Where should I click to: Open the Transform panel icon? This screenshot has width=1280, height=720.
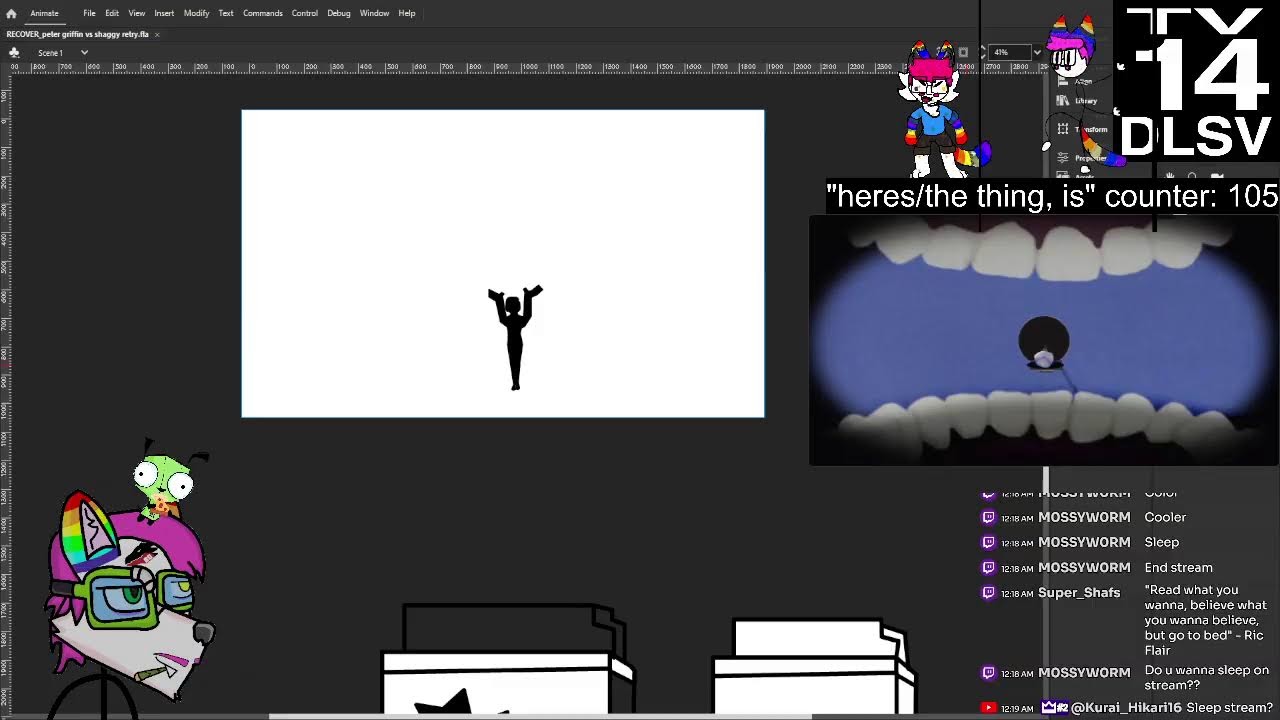point(1063,129)
